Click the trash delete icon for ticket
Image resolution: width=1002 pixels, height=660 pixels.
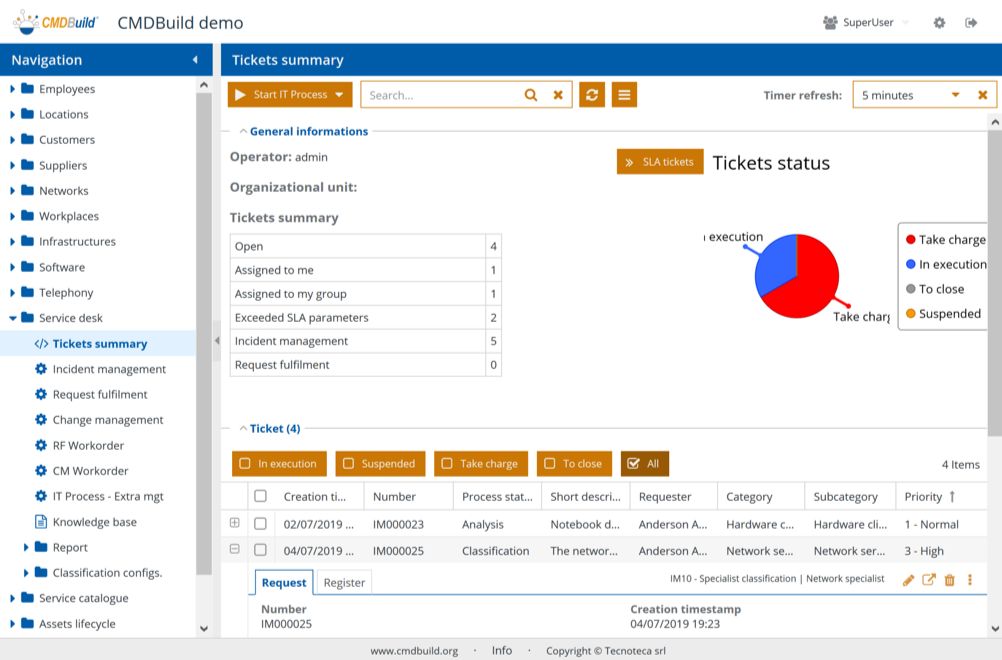pos(950,580)
